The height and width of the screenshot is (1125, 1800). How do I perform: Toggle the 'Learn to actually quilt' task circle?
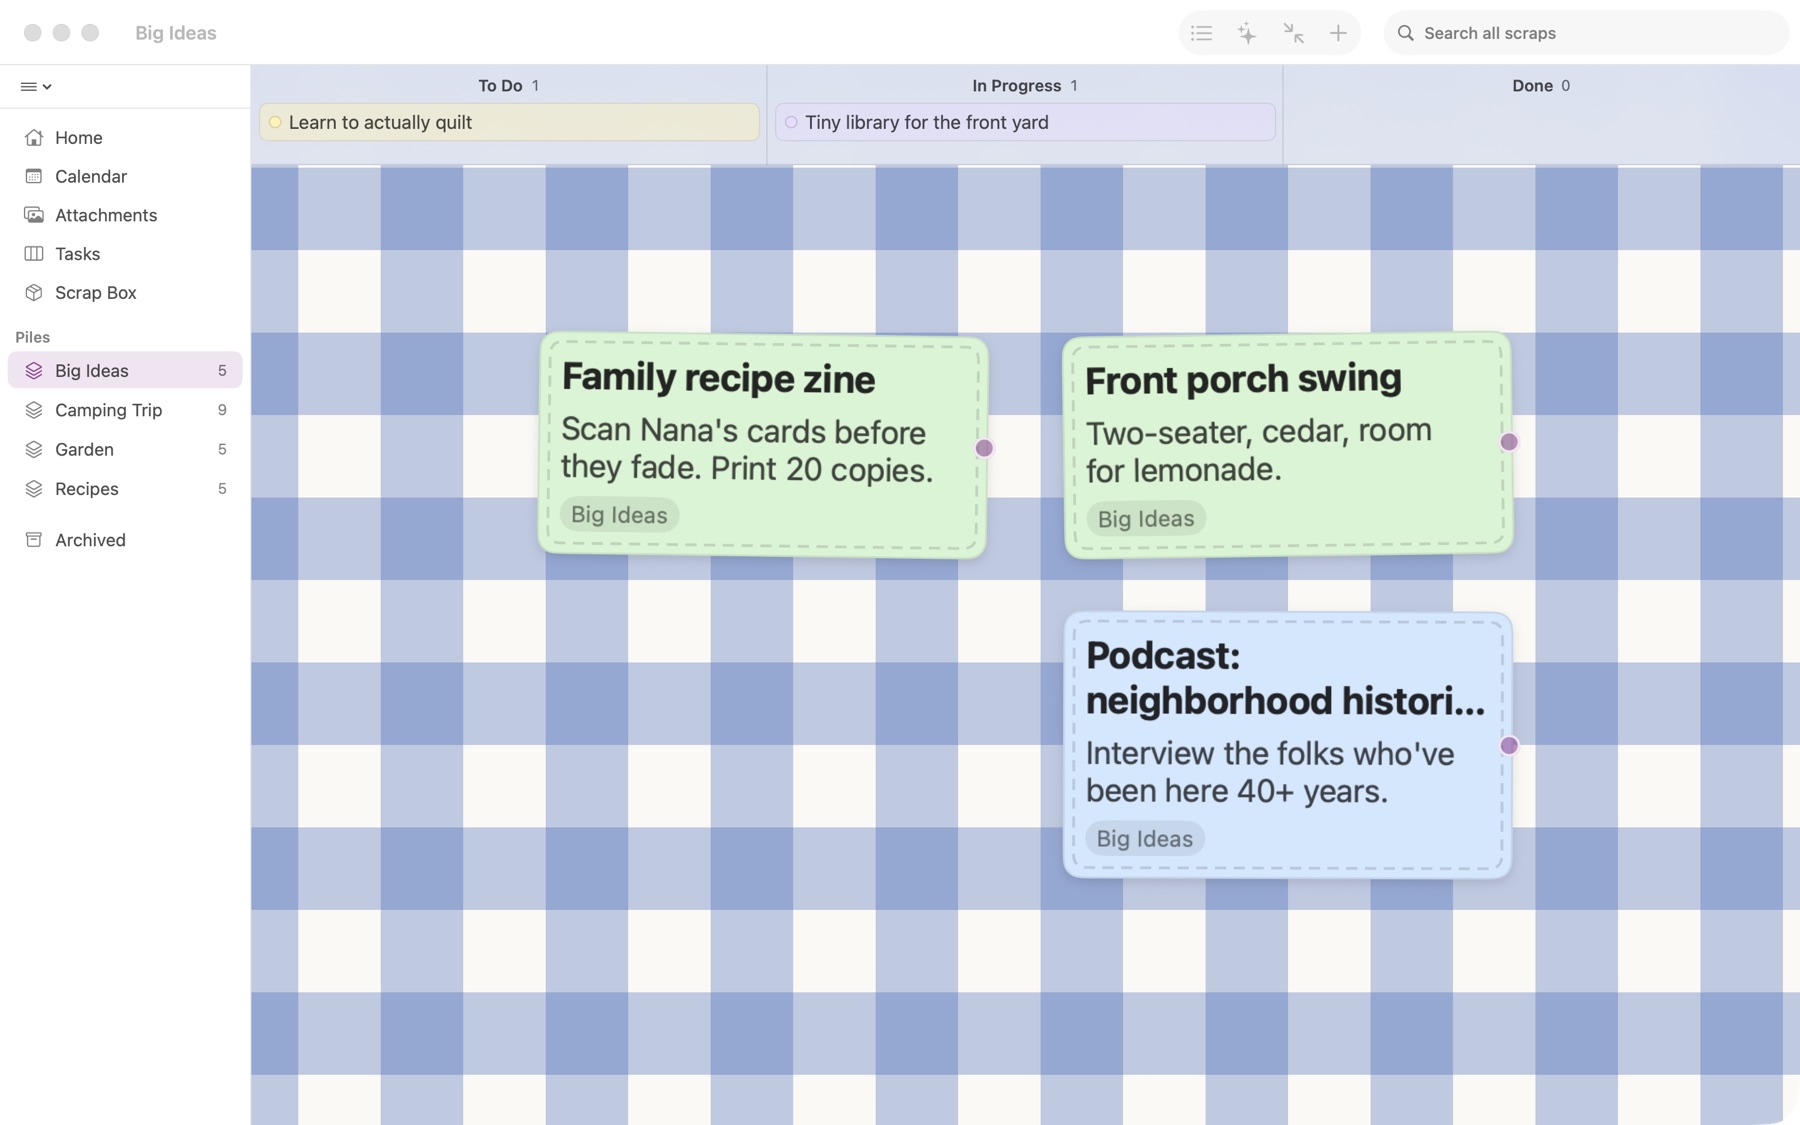(x=275, y=122)
